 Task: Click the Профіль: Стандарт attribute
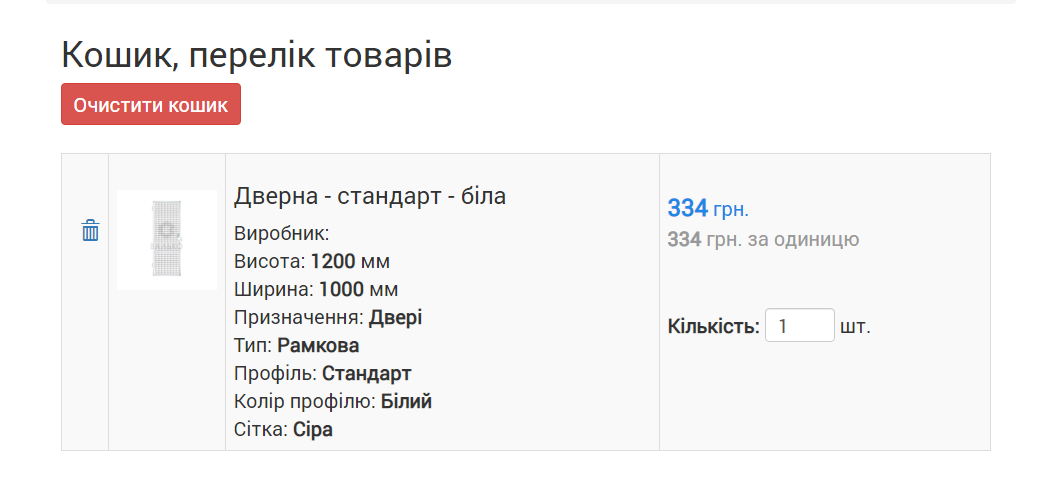tap(323, 374)
